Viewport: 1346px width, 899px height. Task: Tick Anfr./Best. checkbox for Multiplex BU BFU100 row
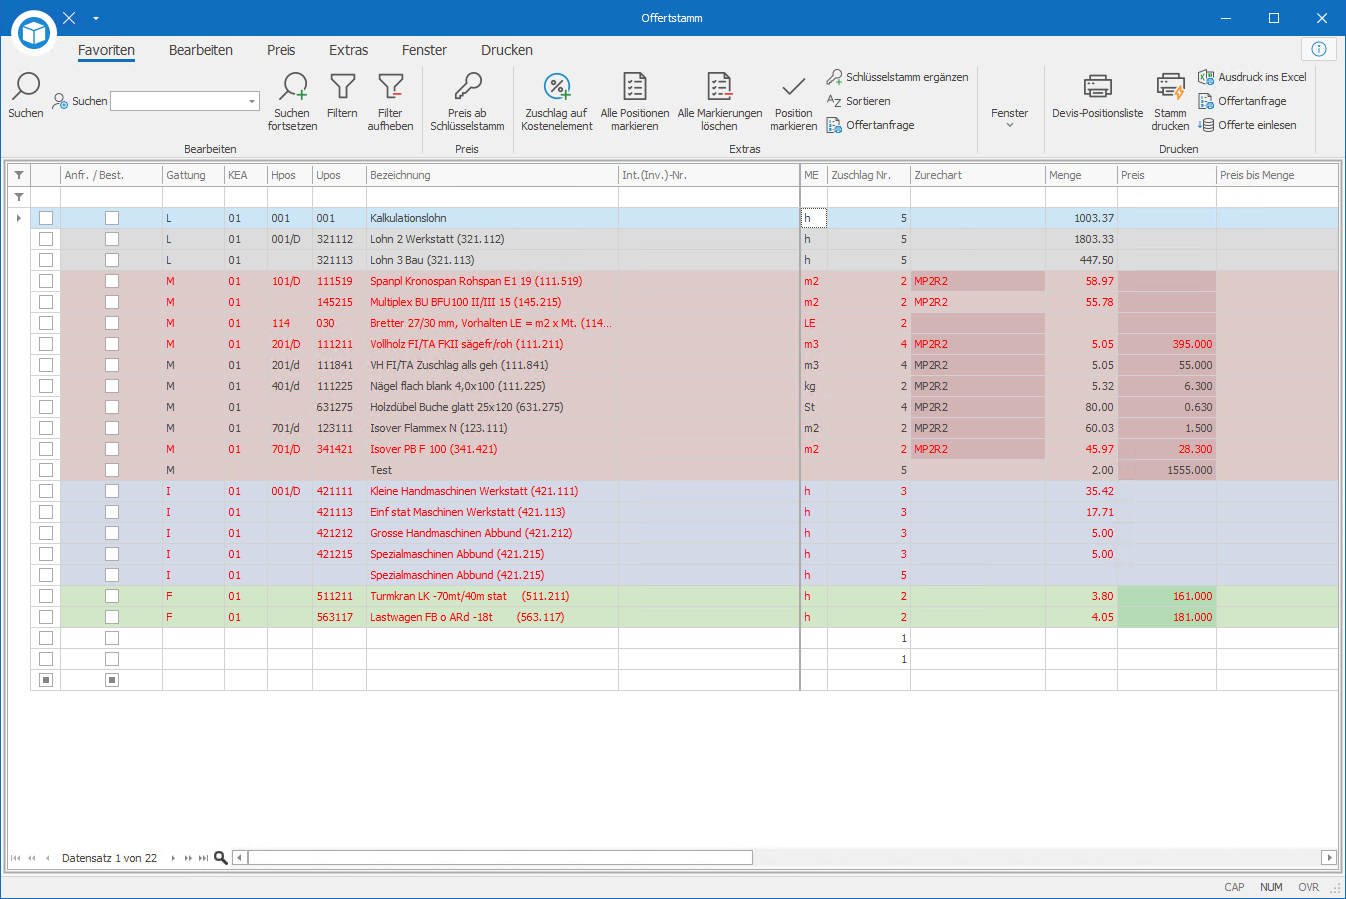[x=112, y=302]
